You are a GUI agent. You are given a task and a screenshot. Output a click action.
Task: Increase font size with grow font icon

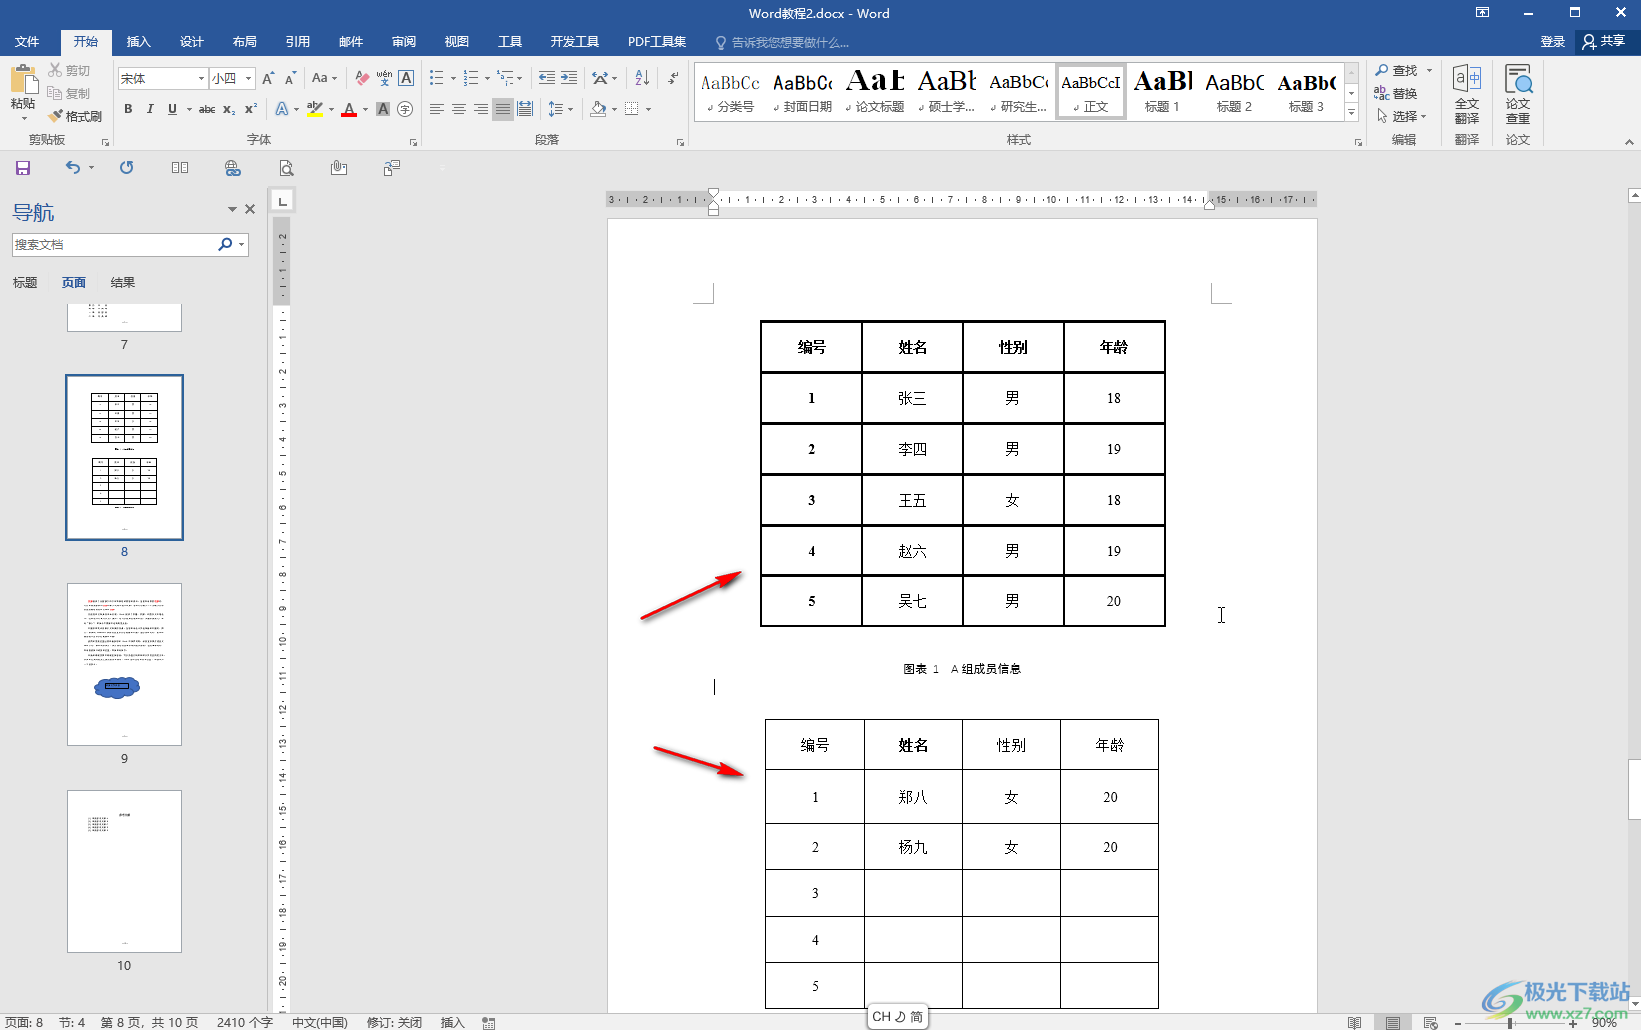pyautogui.click(x=268, y=78)
